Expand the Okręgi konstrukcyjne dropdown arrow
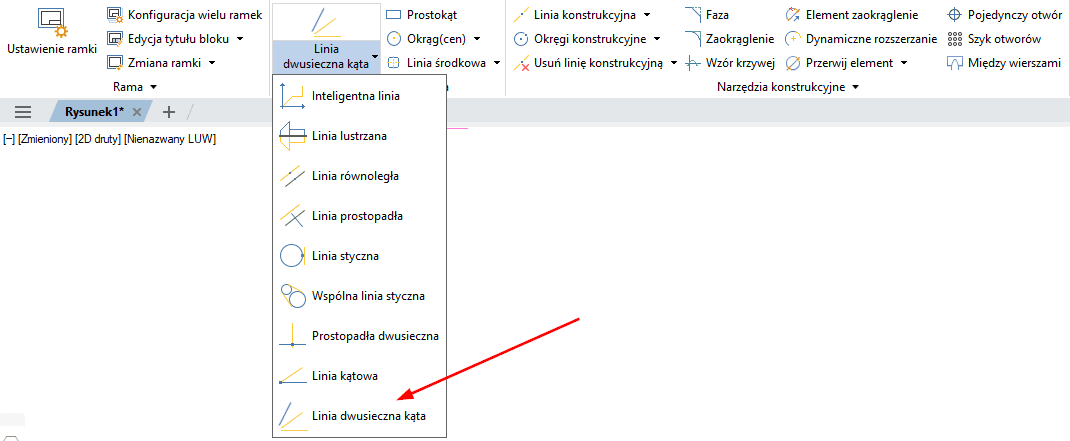The width and height of the screenshot is (1070, 441). click(656, 39)
